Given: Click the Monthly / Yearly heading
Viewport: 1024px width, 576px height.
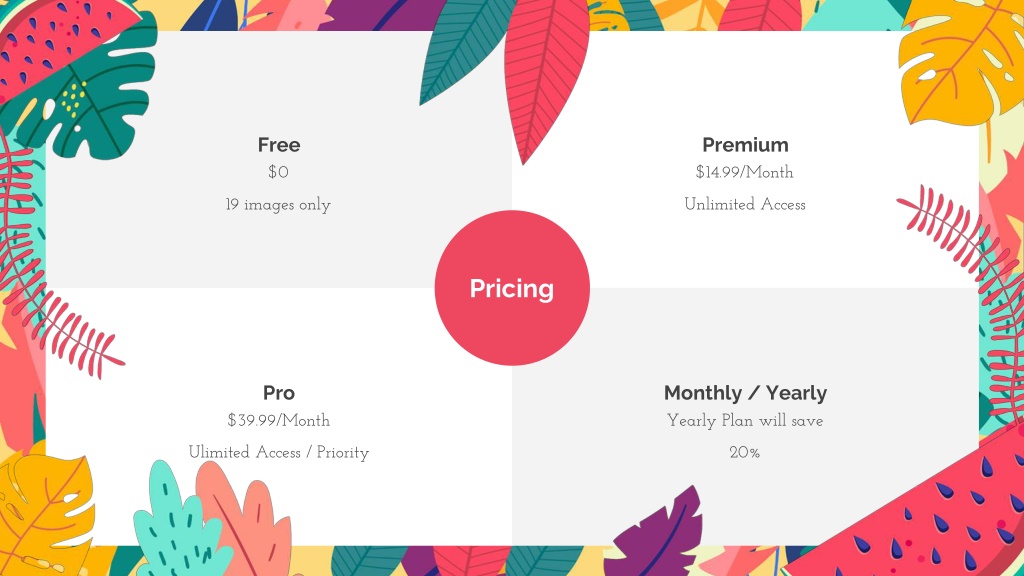Looking at the screenshot, I should coord(745,392).
